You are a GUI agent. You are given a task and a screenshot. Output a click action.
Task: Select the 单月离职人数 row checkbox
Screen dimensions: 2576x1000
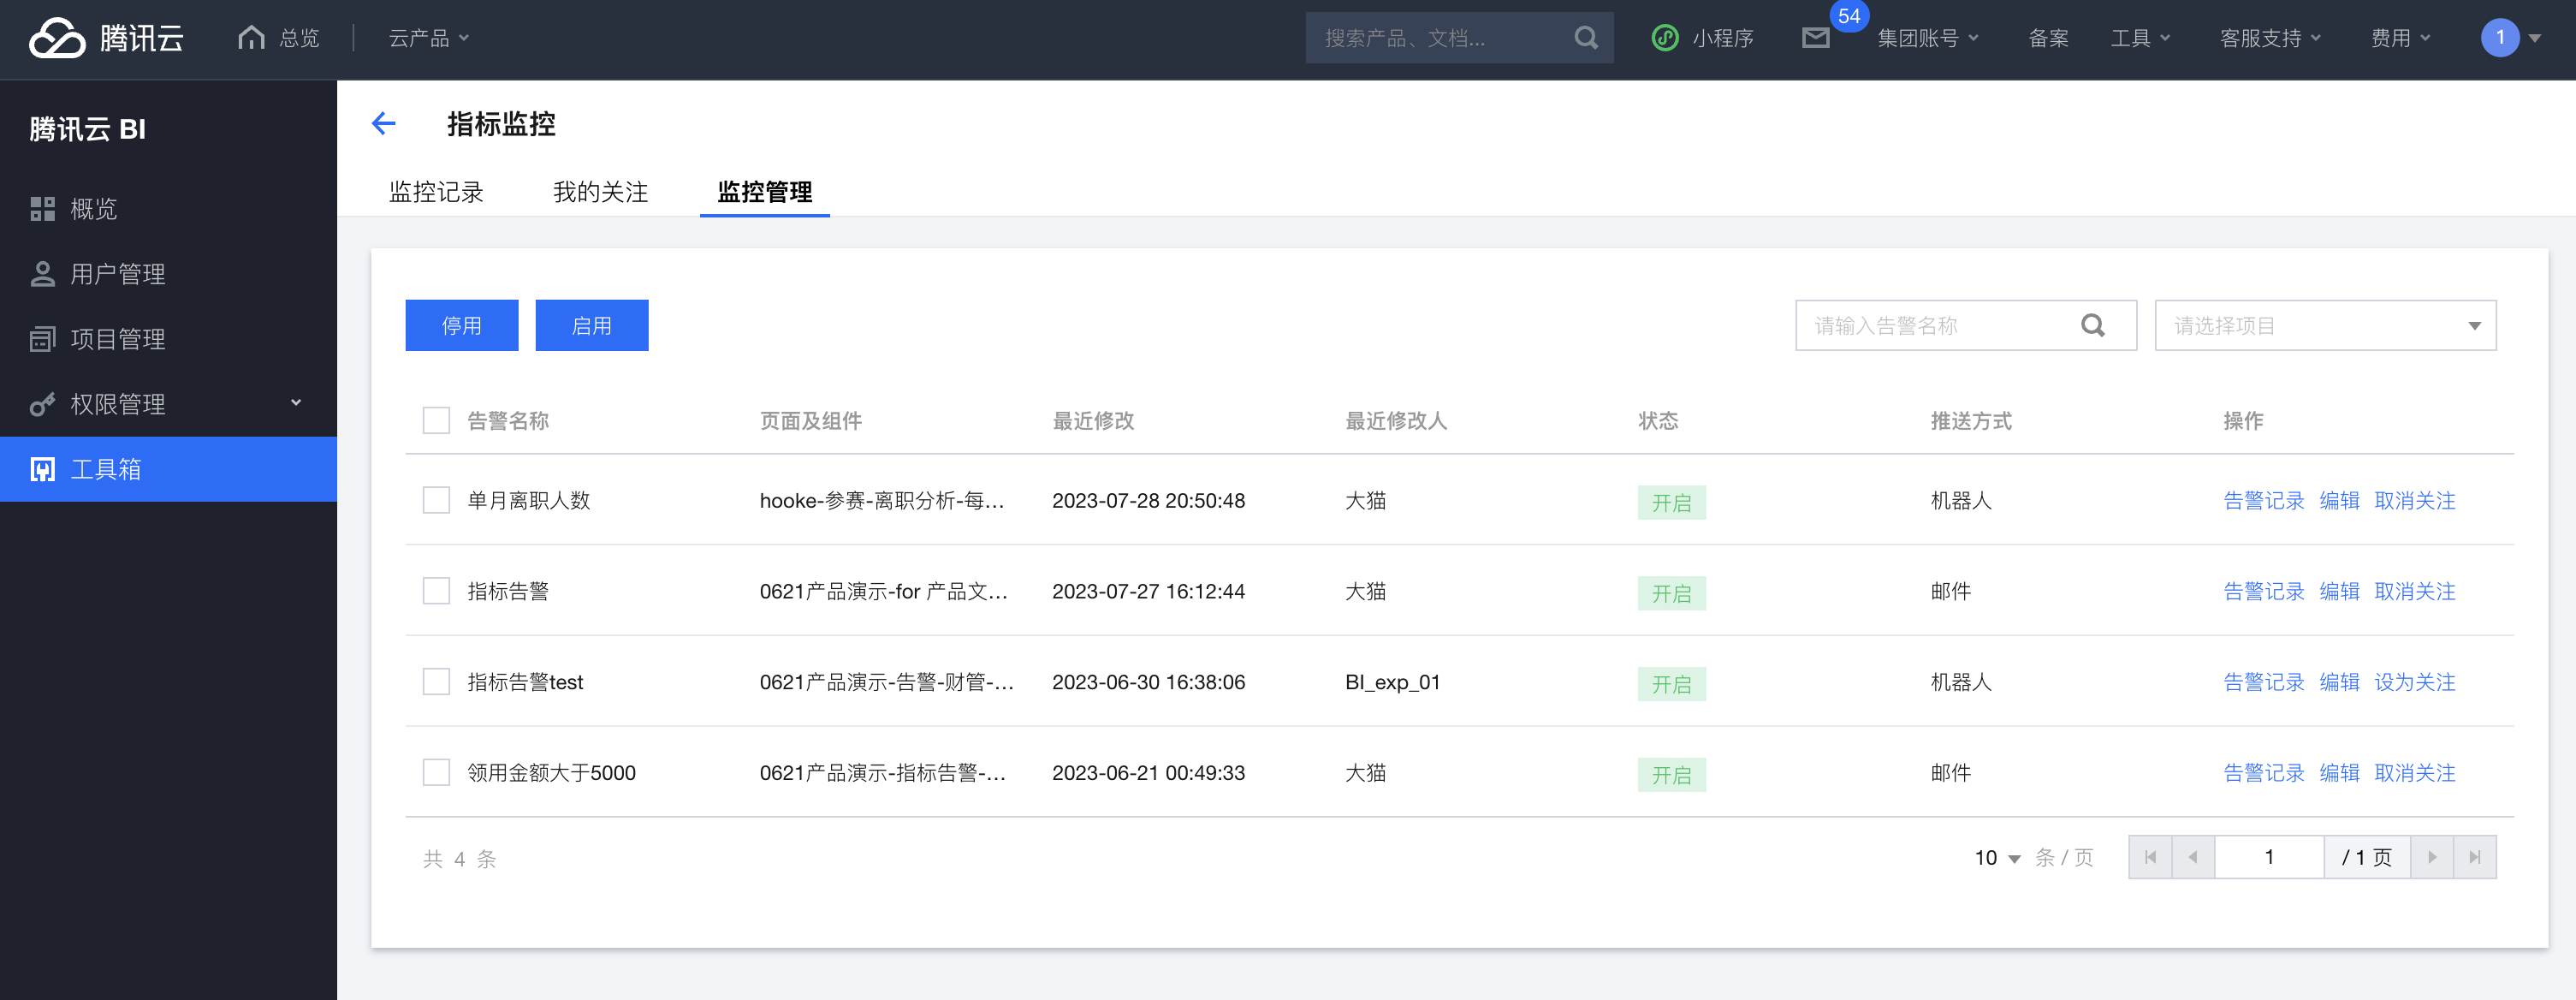click(436, 500)
